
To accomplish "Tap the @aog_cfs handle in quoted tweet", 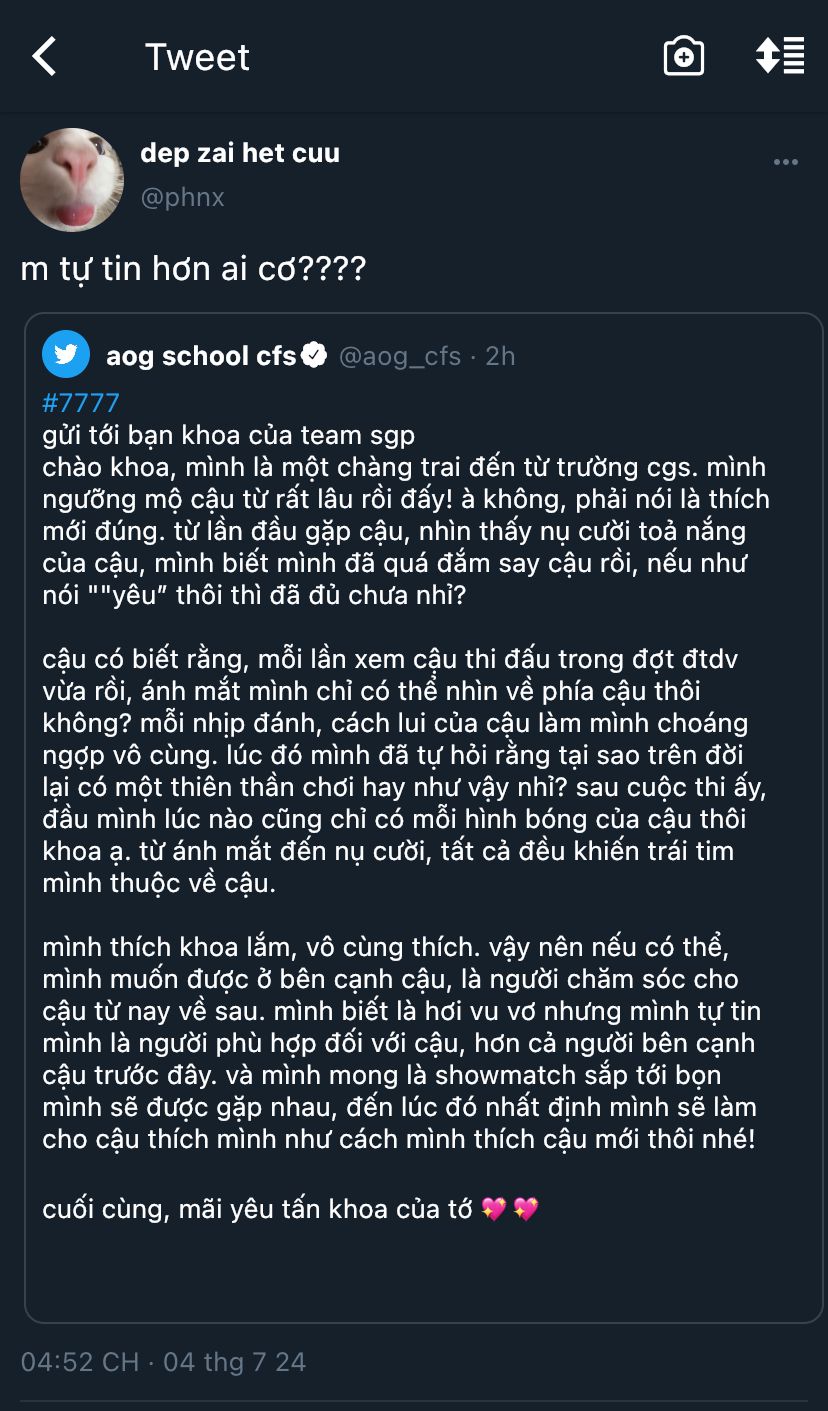I will [400, 356].
